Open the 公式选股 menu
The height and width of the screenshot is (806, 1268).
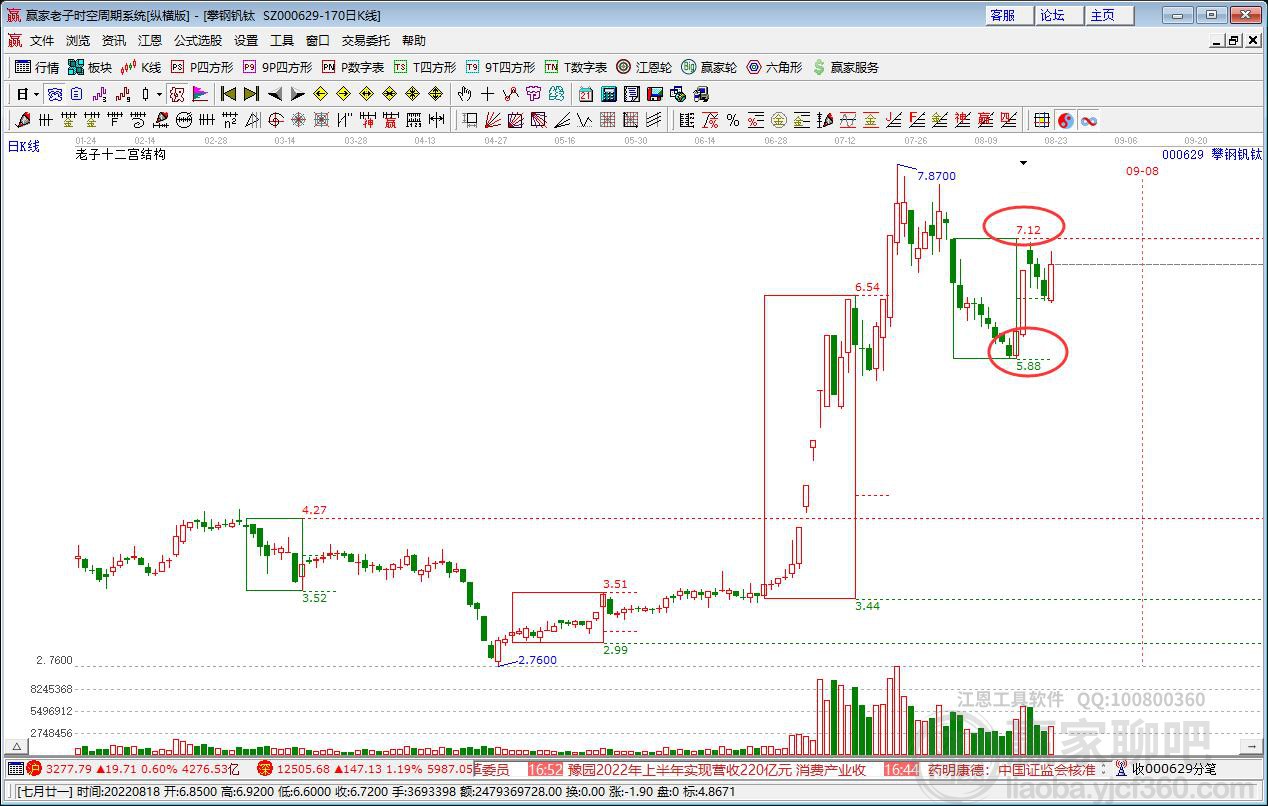pyautogui.click(x=198, y=41)
